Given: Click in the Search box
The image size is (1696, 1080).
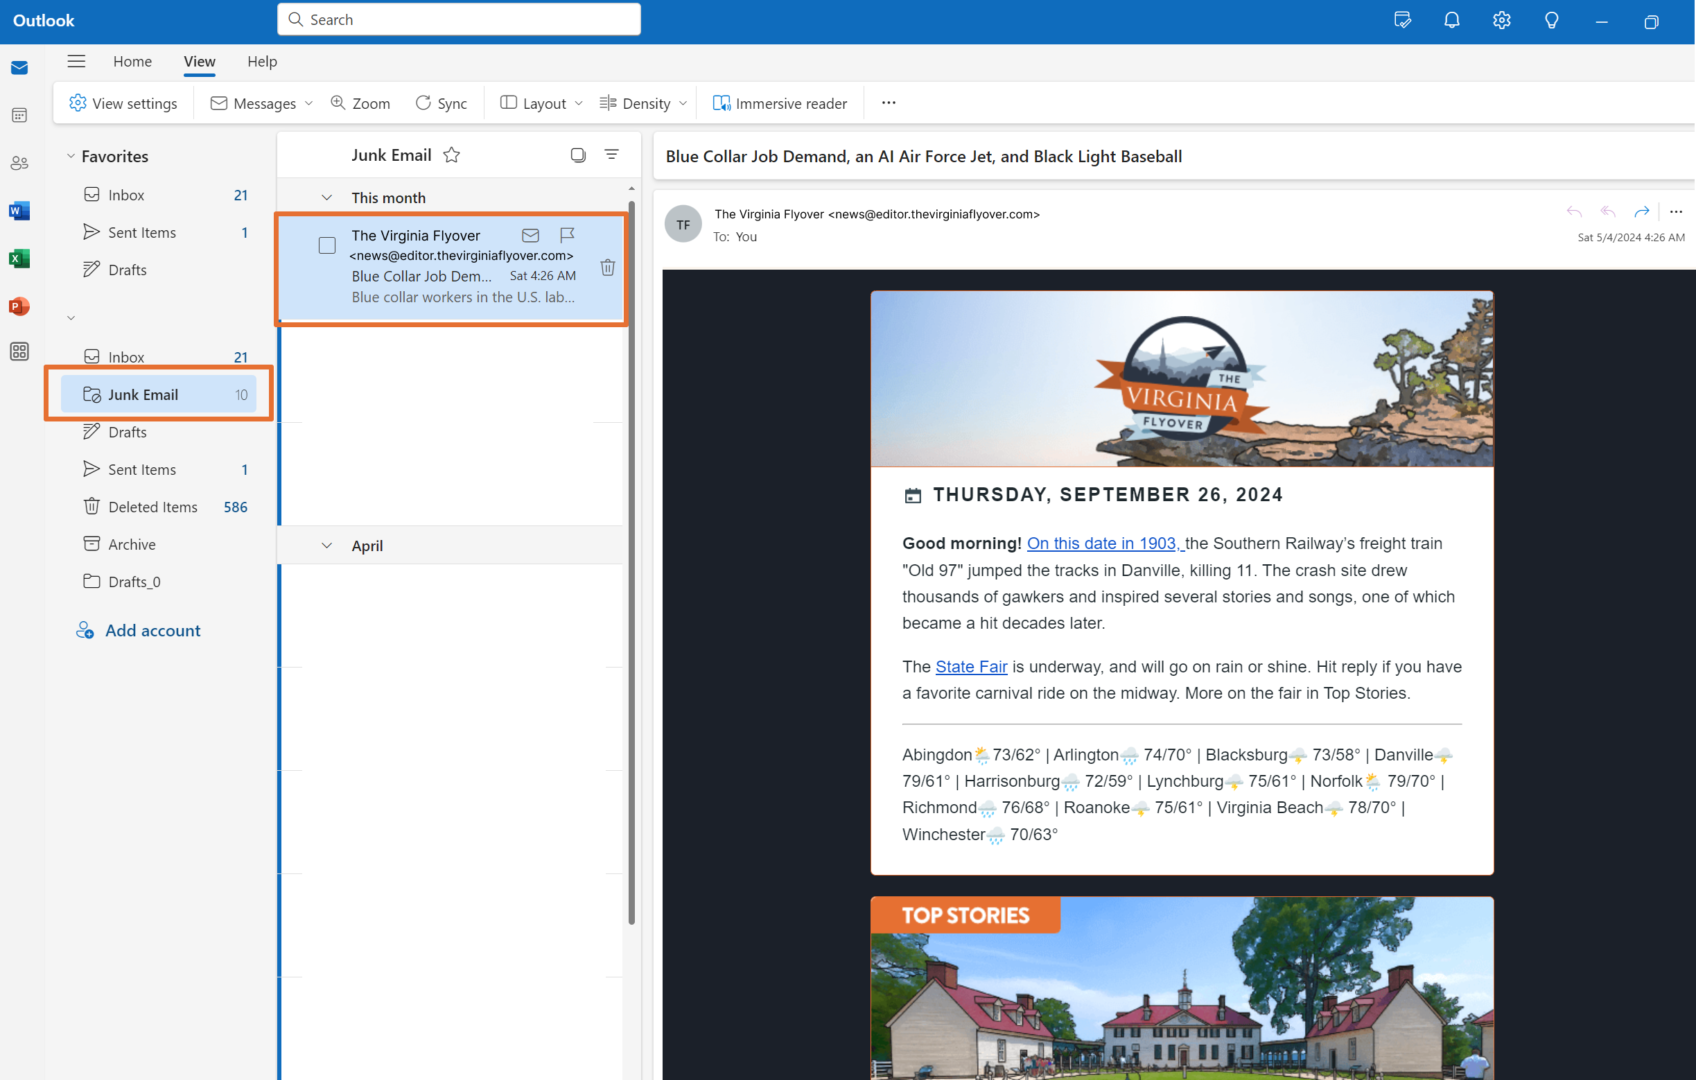Looking at the screenshot, I should click(x=459, y=20).
